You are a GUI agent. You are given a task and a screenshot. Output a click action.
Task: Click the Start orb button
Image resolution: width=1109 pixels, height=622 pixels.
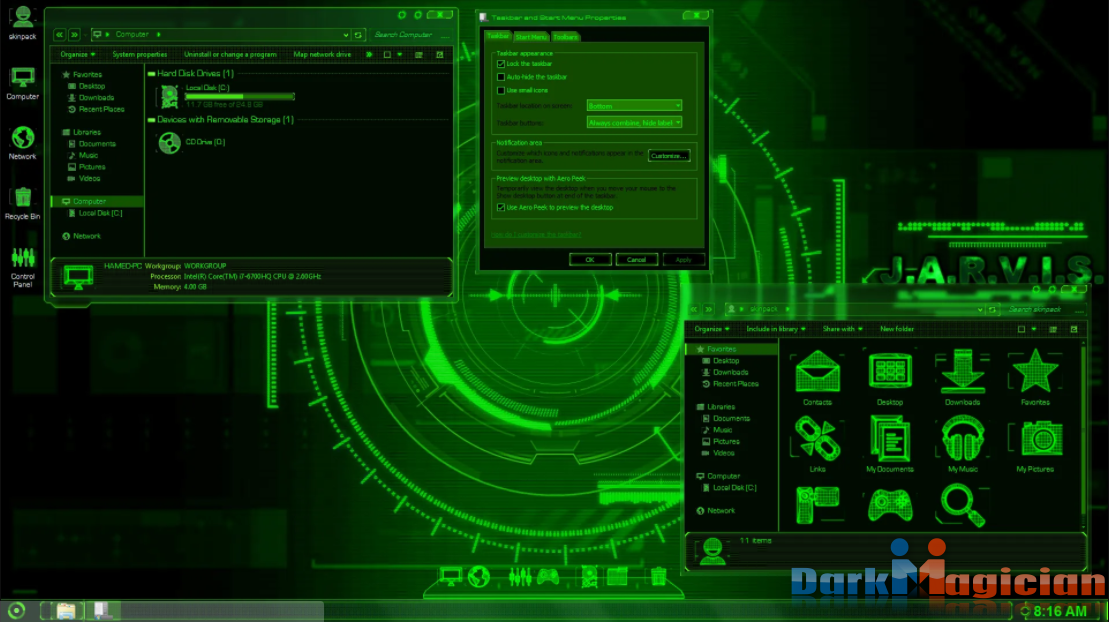16,611
